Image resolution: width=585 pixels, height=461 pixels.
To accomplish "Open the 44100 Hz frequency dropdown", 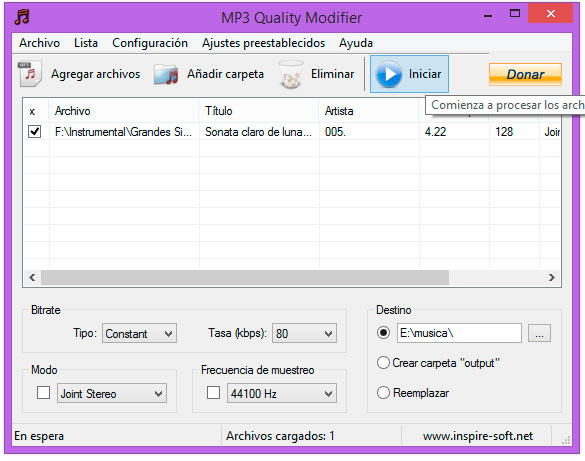I will 282,393.
